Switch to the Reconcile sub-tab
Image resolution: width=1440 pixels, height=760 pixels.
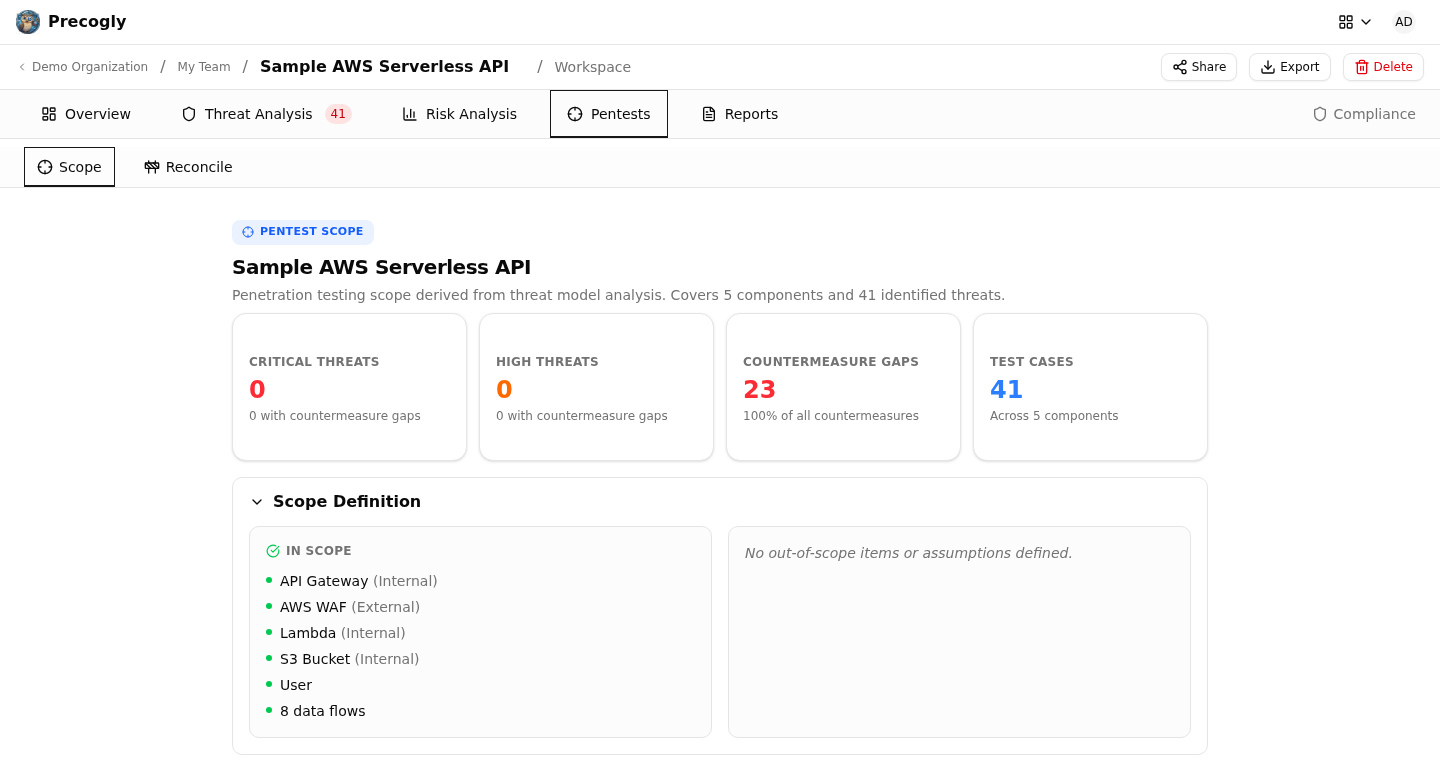(188, 167)
